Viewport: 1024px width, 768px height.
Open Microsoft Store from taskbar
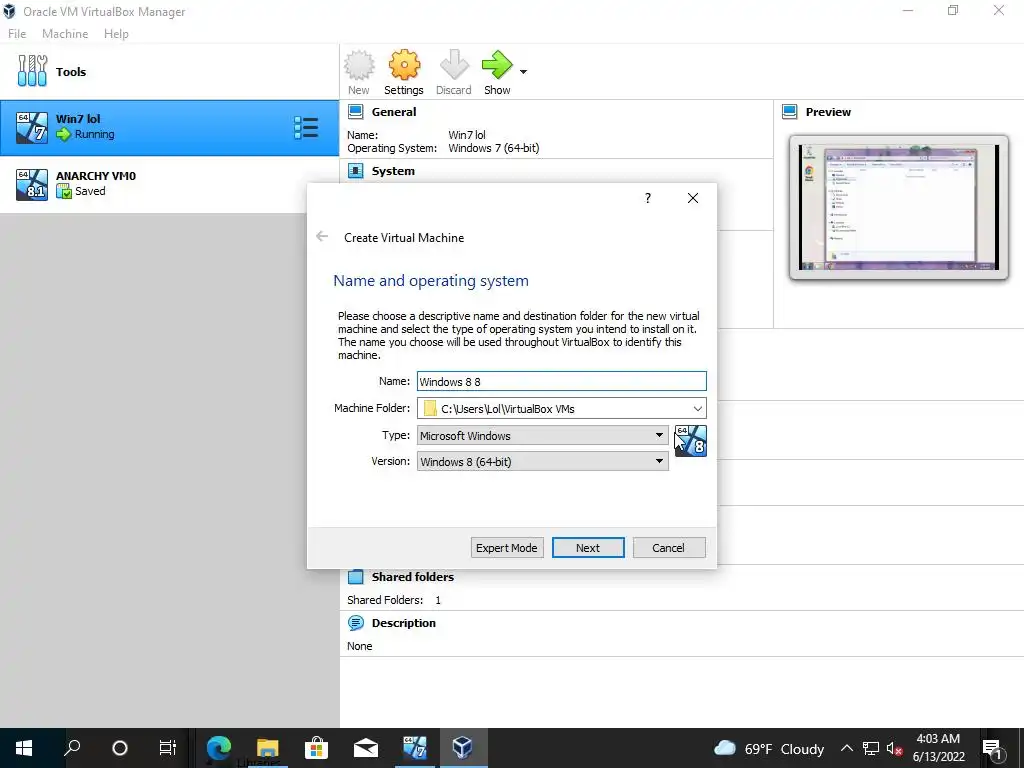[316, 748]
